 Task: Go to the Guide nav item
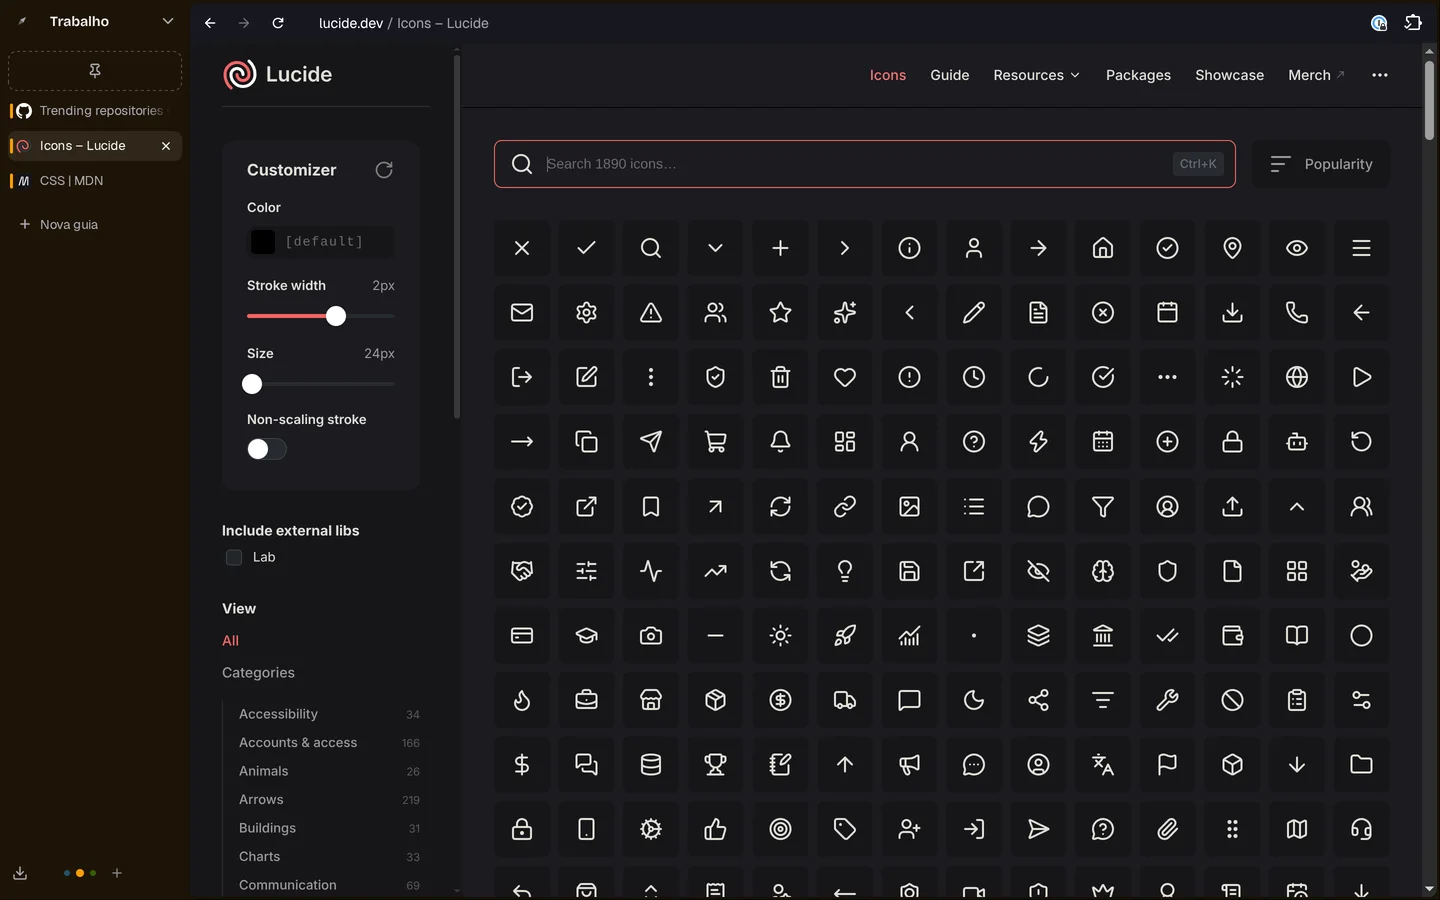[950, 75]
